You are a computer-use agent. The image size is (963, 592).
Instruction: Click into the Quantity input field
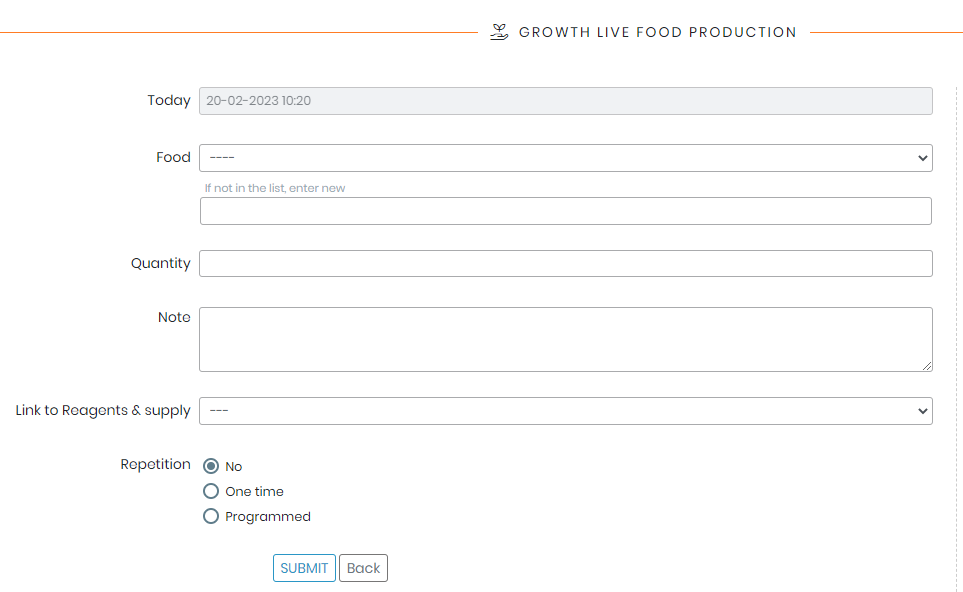click(x=566, y=263)
